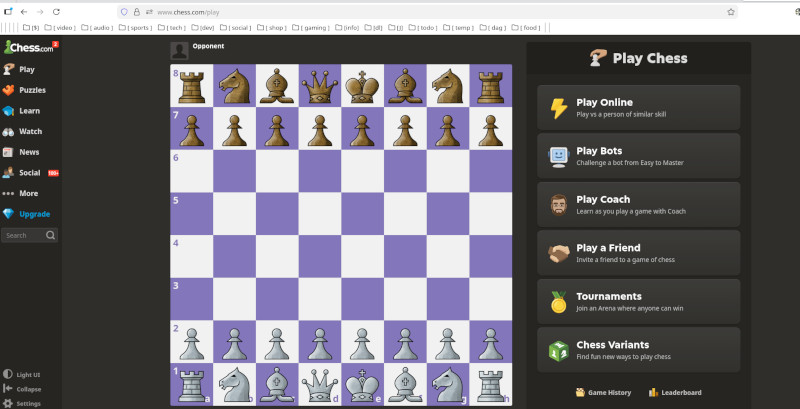The height and width of the screenshot is (409, 800).
Task: Click the www.chess.com/play address bar
Action: (x=429, y=12)
